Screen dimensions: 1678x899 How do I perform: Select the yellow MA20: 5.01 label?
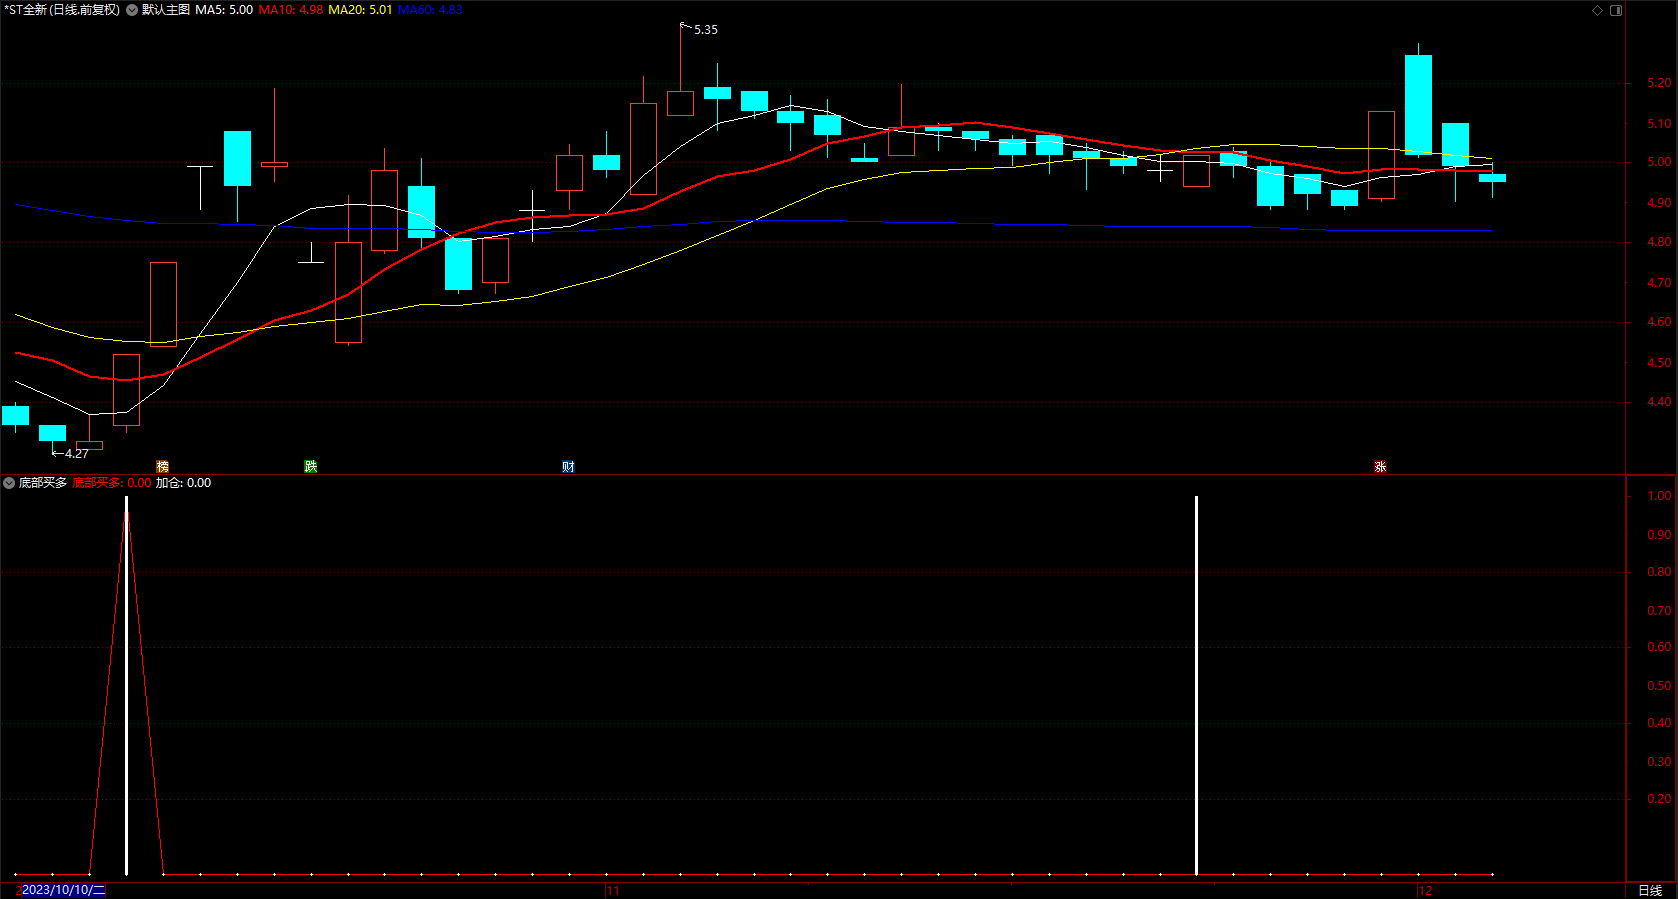pos(360,10)
